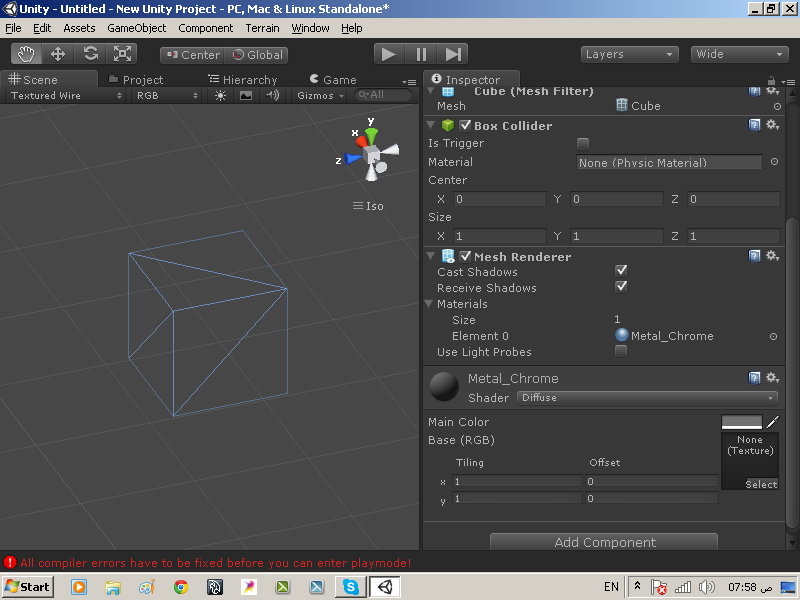Start Play mode
This screenshot has width=800, height=600.
pyautogui.click(x=389, y=54)
